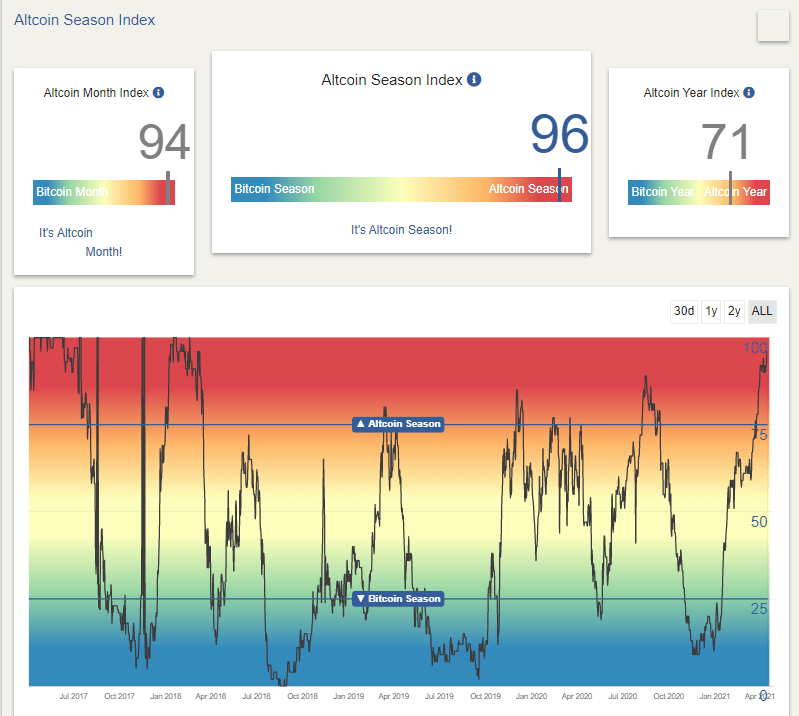Viewport: 799px width, 716px height.
Task: Click the Bitcoin Season chart threshold label
Action: coord(398,599)
